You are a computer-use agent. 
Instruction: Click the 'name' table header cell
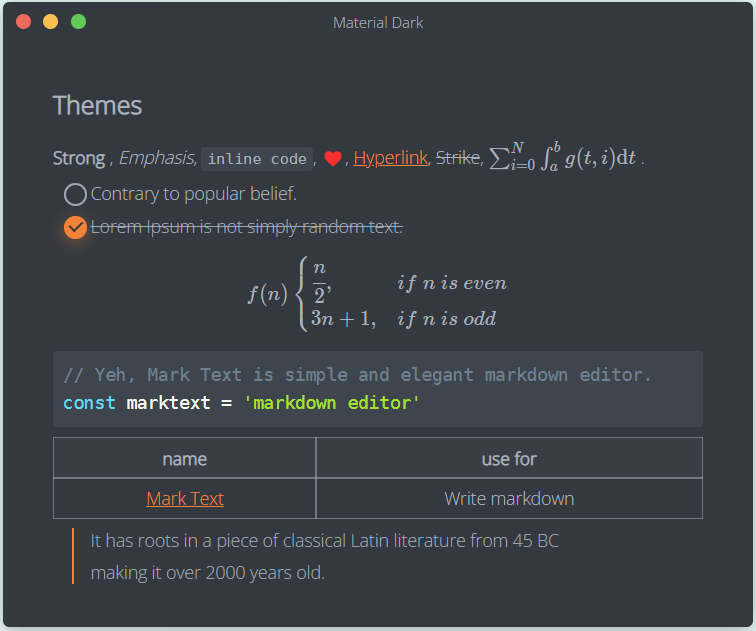coord(184,458)
